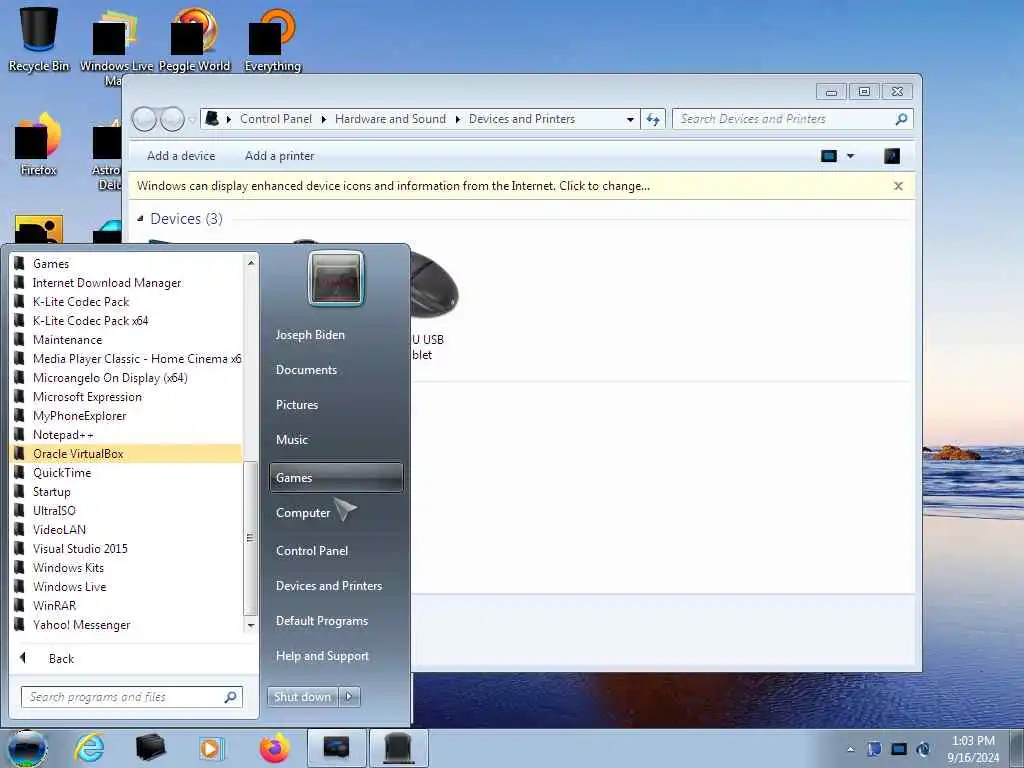Click the programs list scrollbar thumb
Image resolution: width=1024 pixels, height=768 pixels.
coord(250,538)
